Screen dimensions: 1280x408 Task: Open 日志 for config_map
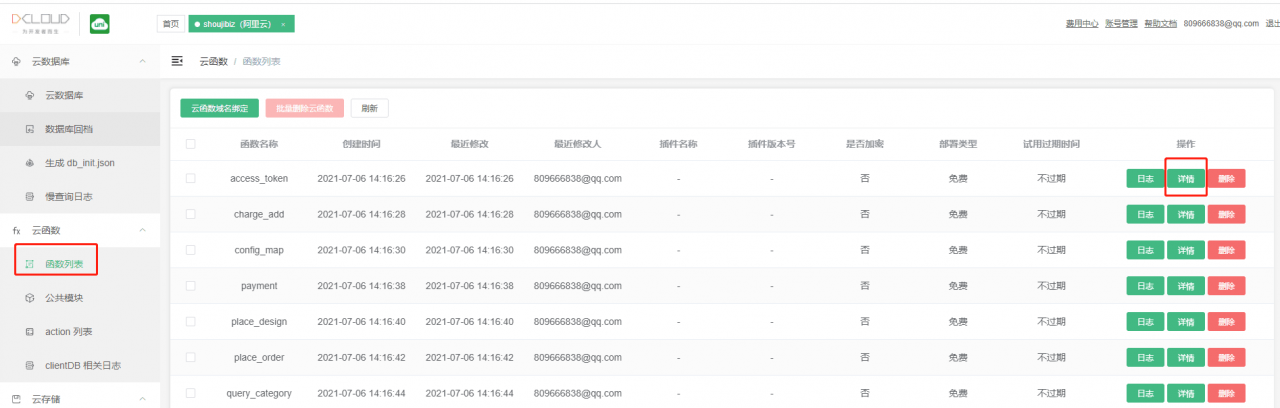[1145, 250]
